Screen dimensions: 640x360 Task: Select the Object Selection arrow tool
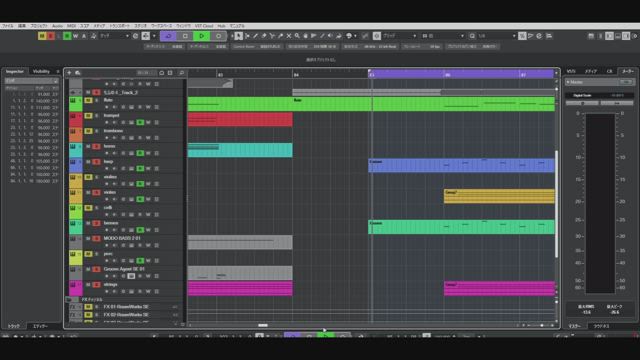coord(238,36)
